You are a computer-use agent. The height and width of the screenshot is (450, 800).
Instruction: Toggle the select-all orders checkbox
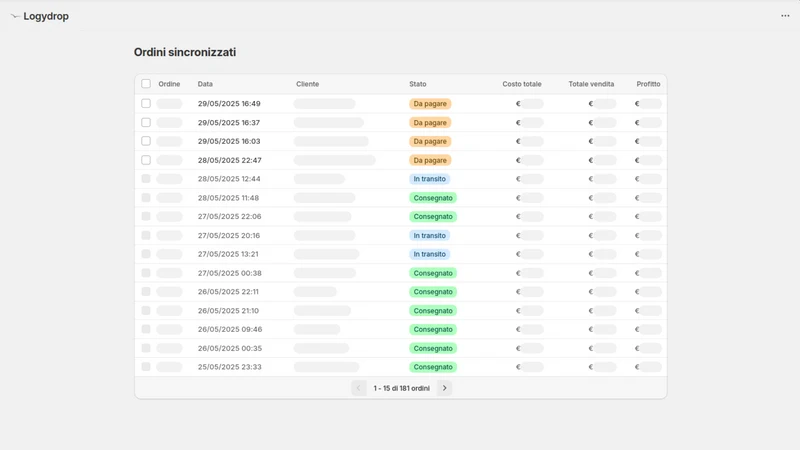click(146, 84)
